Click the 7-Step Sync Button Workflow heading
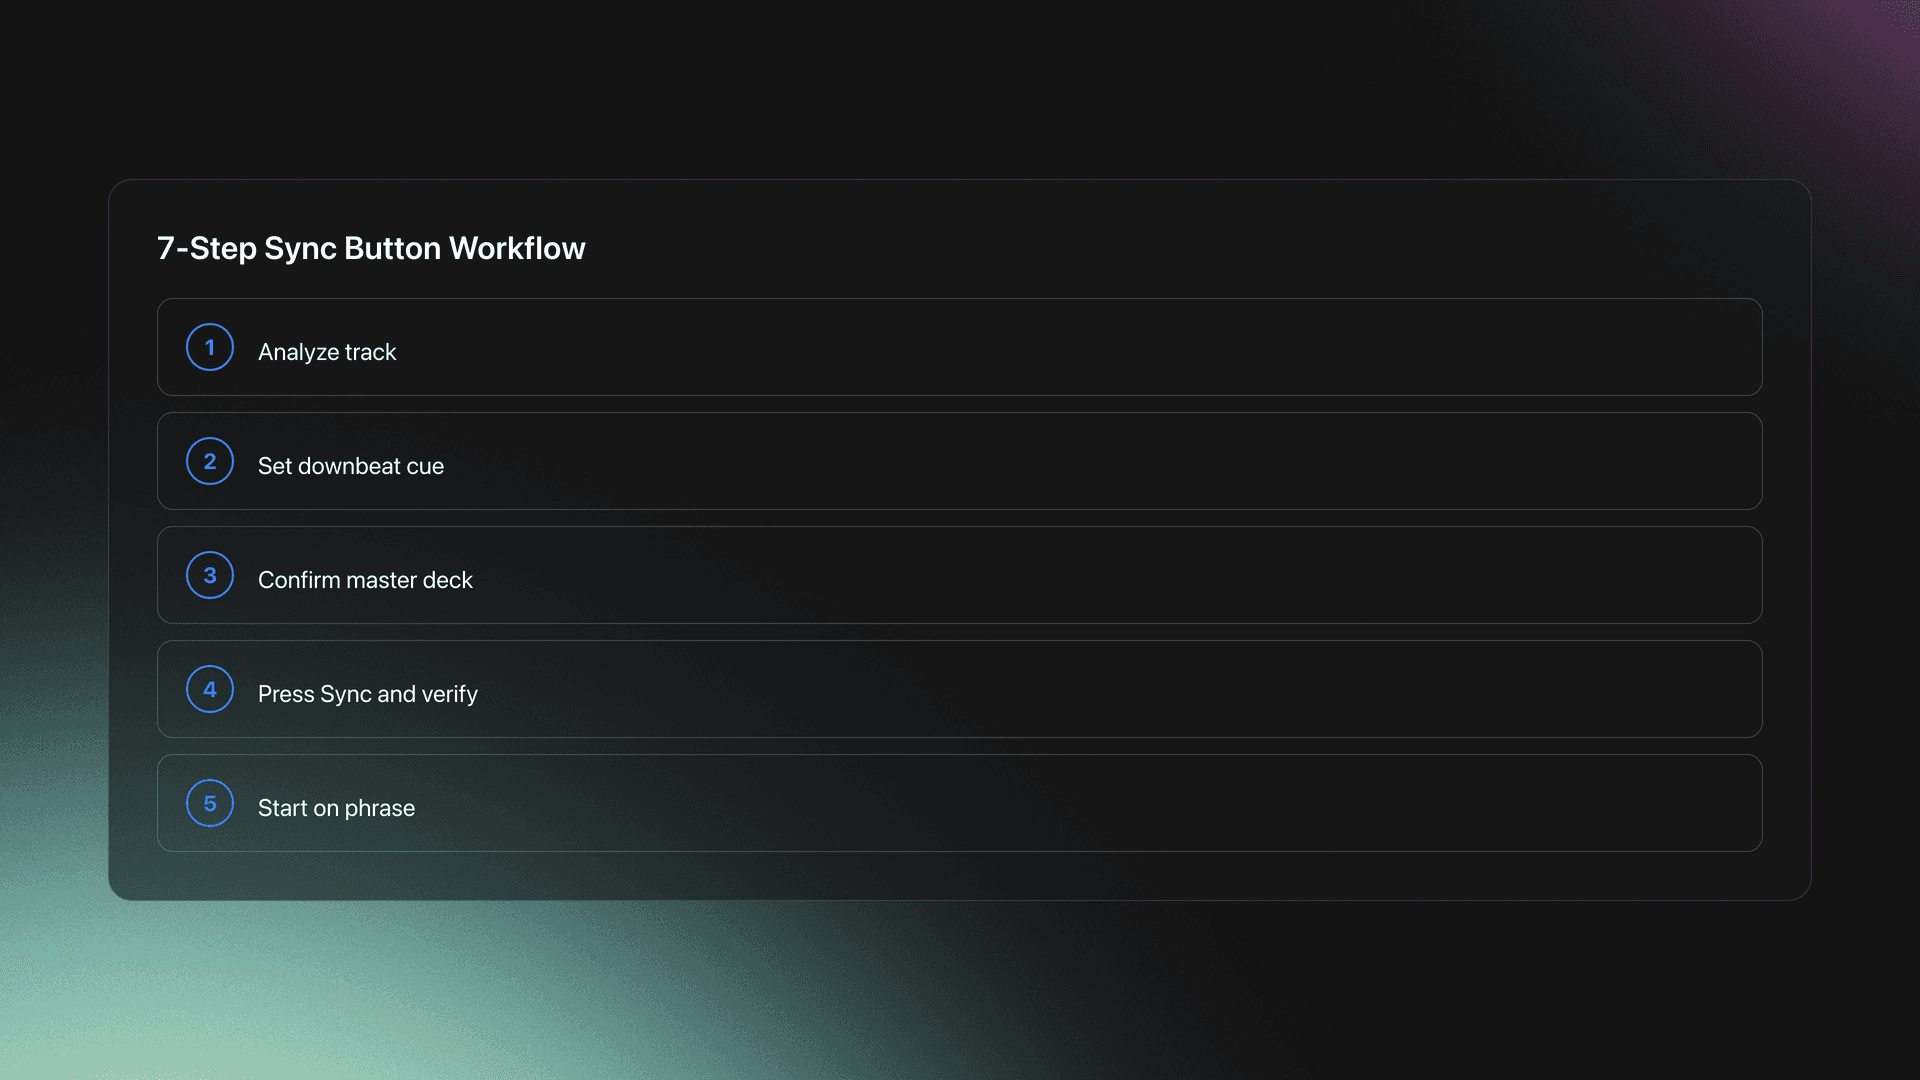This screenshot has height=1080, width=1920. 371,248
